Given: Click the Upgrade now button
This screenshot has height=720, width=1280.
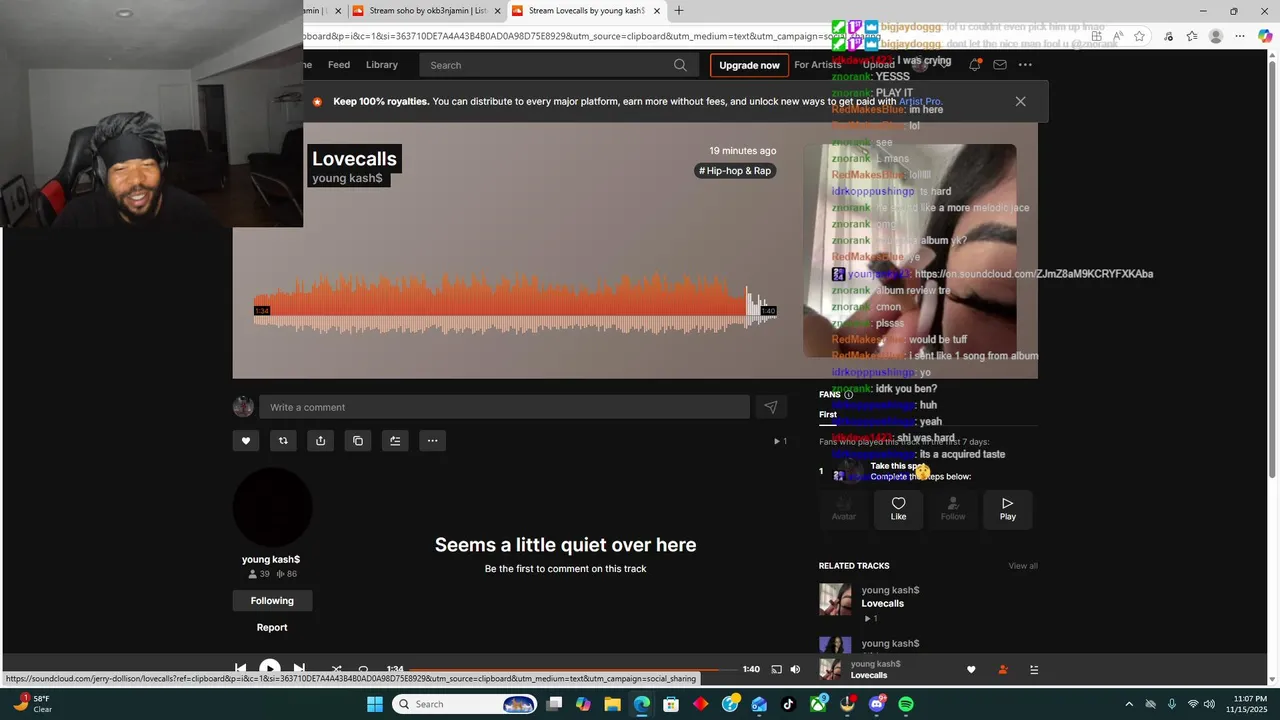Looking at the screenshot, I should click(x=749, y=65).
